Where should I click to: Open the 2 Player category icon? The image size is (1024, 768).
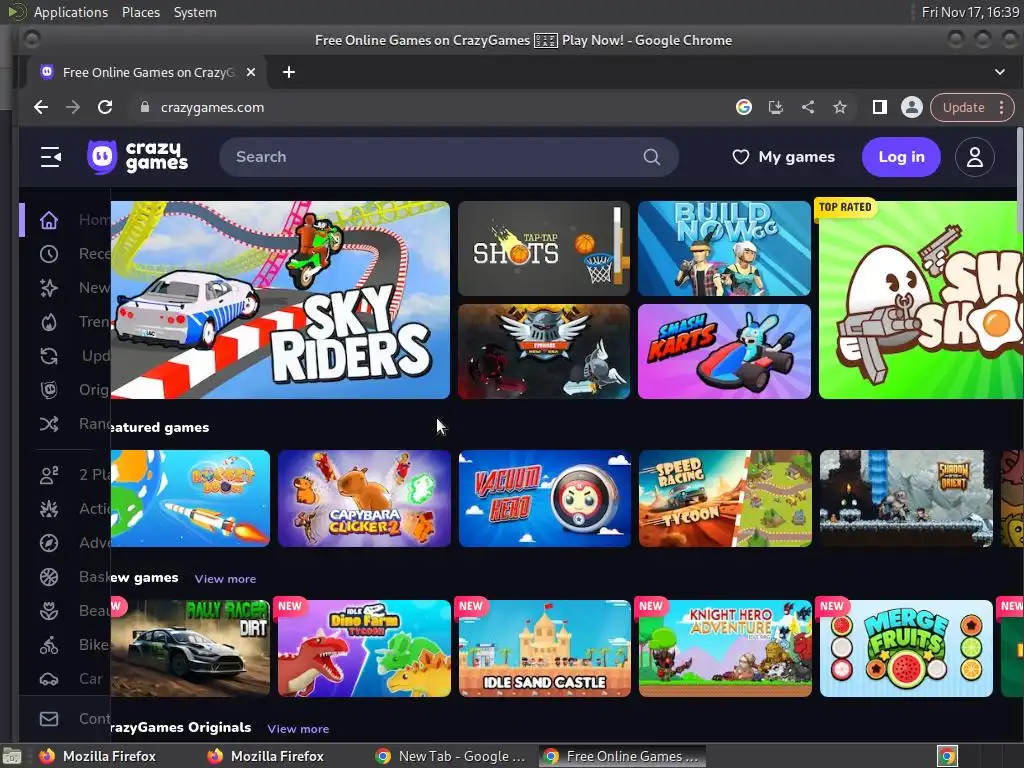49,475
